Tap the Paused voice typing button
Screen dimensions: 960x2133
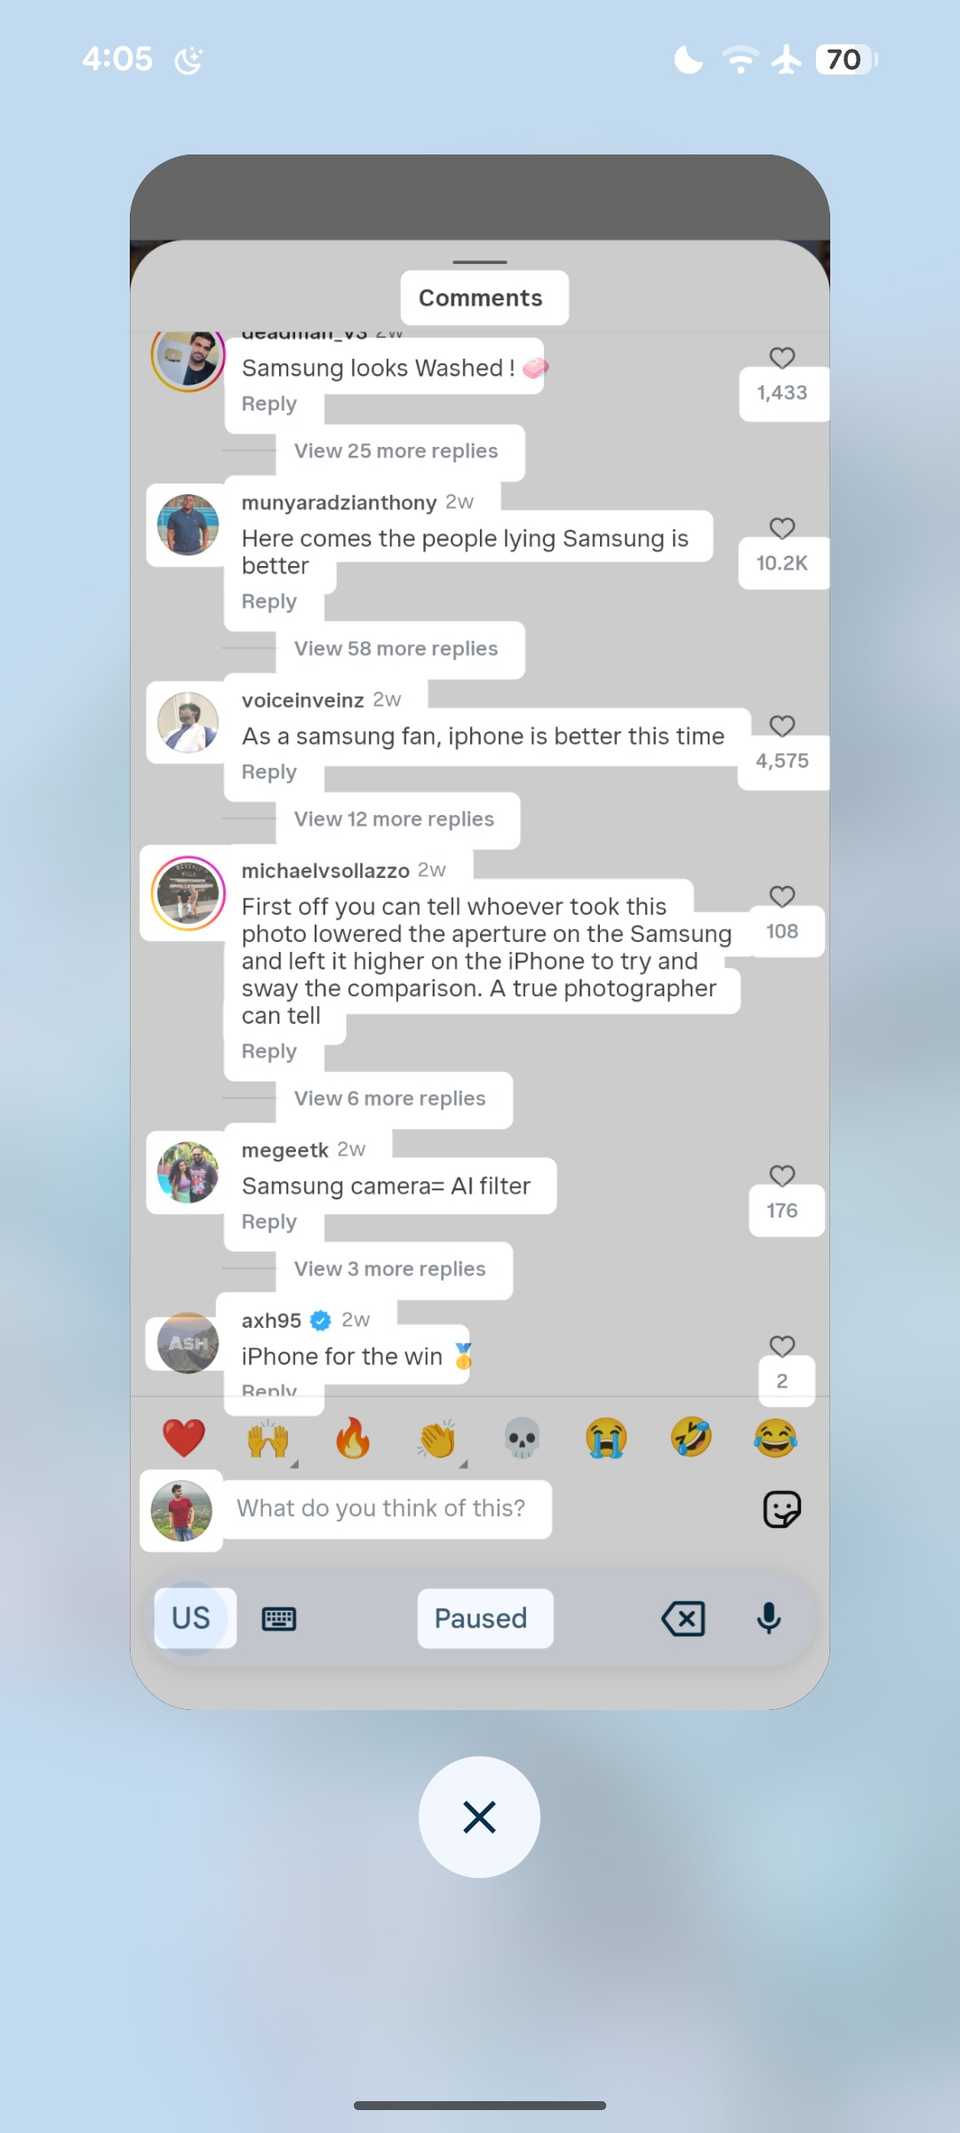point(480,1618)
